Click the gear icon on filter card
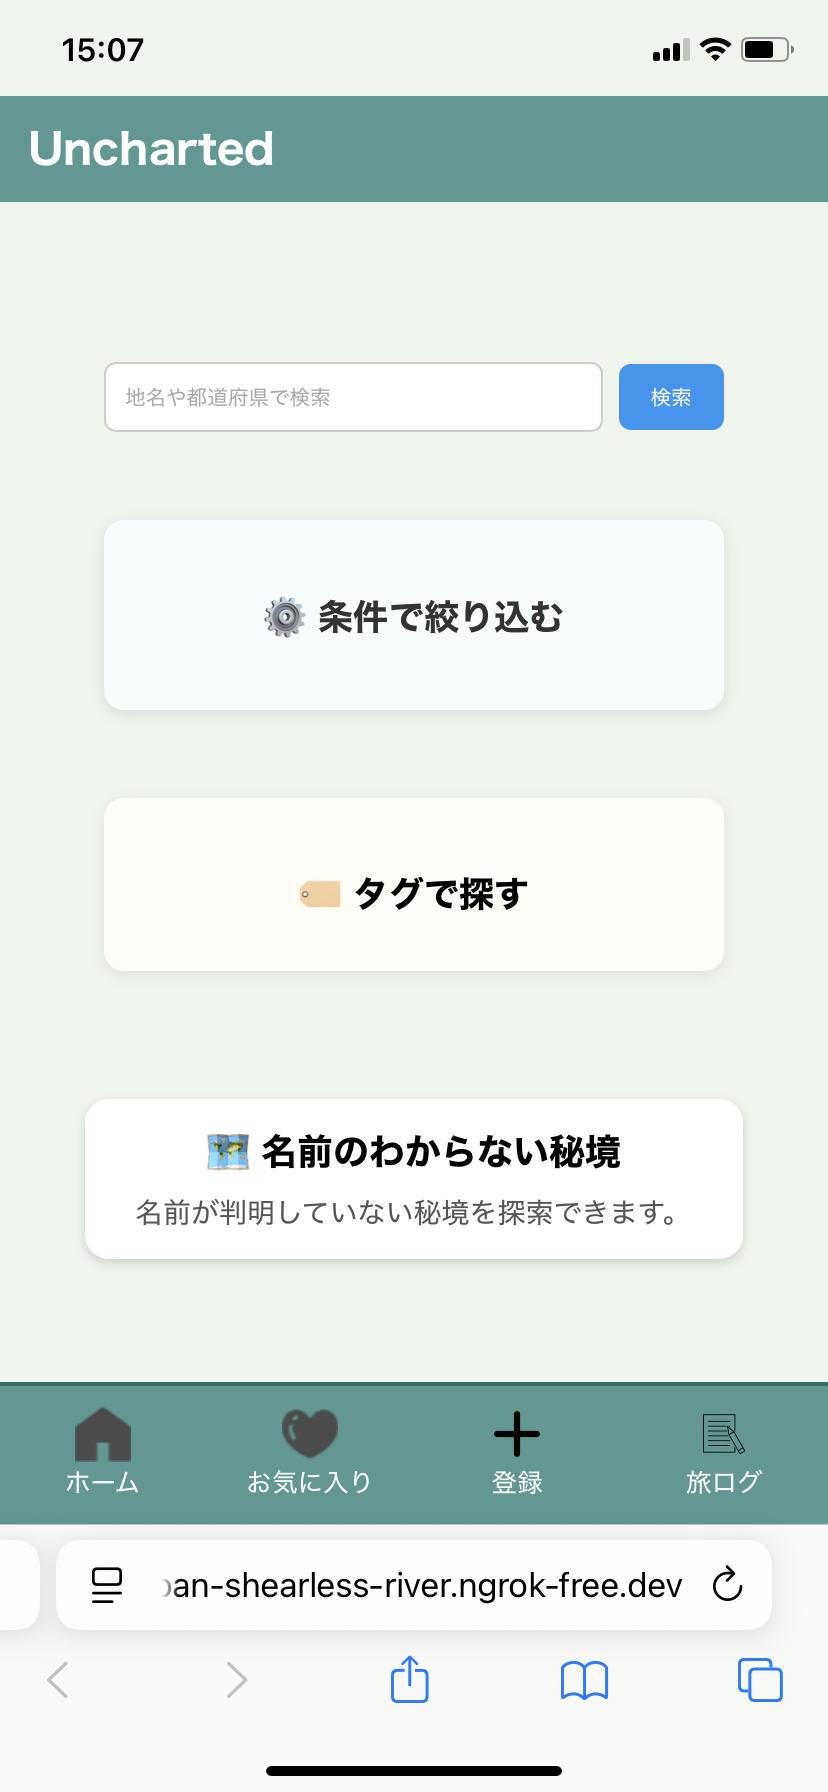The height and width of the screenshot is (1792, 828). click(285, 617)
